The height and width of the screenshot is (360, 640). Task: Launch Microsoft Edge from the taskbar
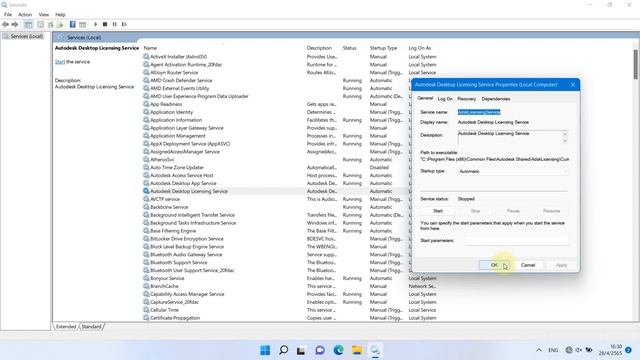338,350
